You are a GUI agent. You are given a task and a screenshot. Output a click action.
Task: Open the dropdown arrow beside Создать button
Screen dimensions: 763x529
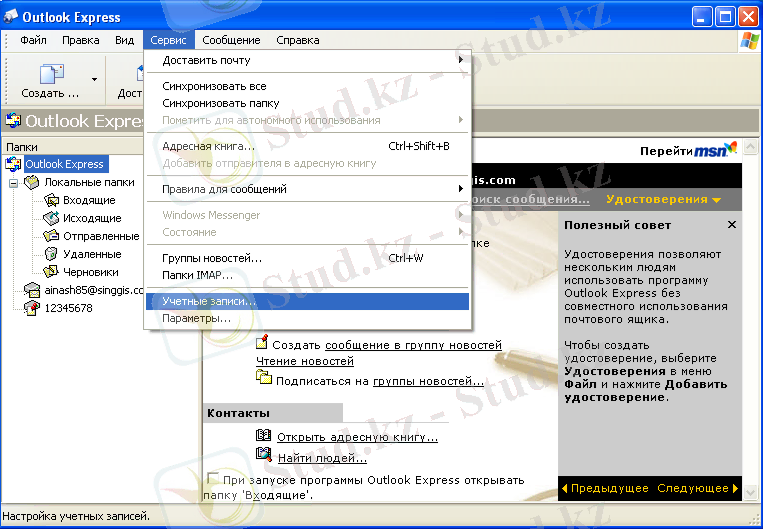click(x=95, y=78)
